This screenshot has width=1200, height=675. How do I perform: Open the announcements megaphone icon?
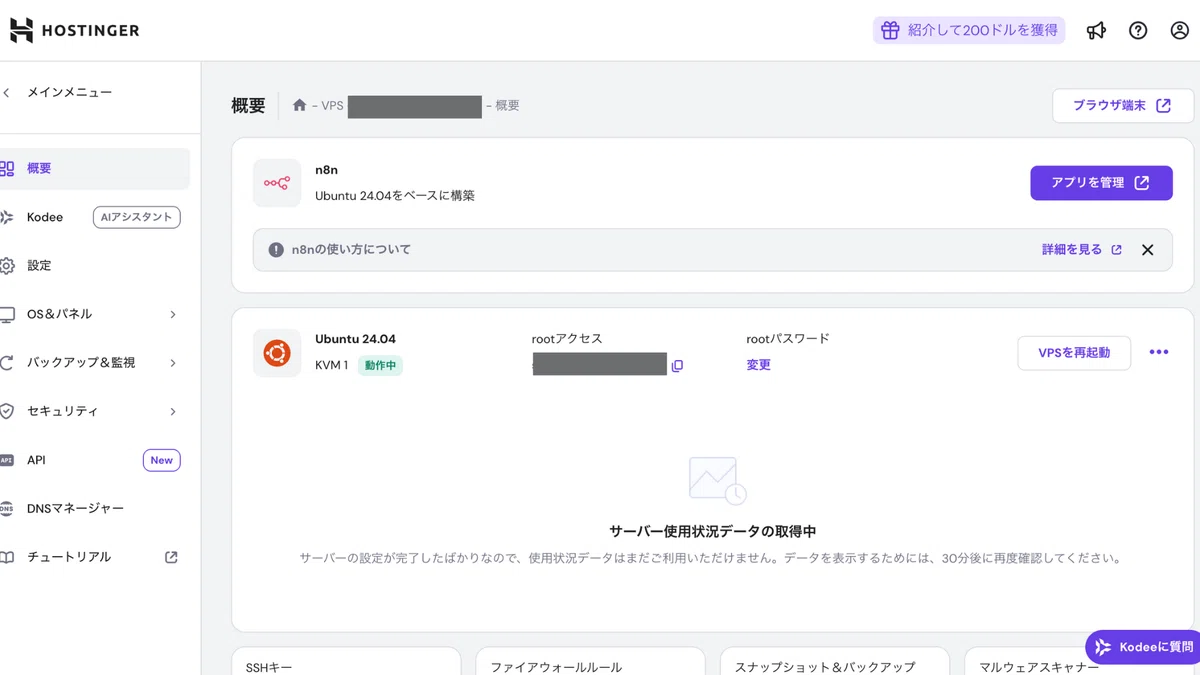(x=1097, y=30)
